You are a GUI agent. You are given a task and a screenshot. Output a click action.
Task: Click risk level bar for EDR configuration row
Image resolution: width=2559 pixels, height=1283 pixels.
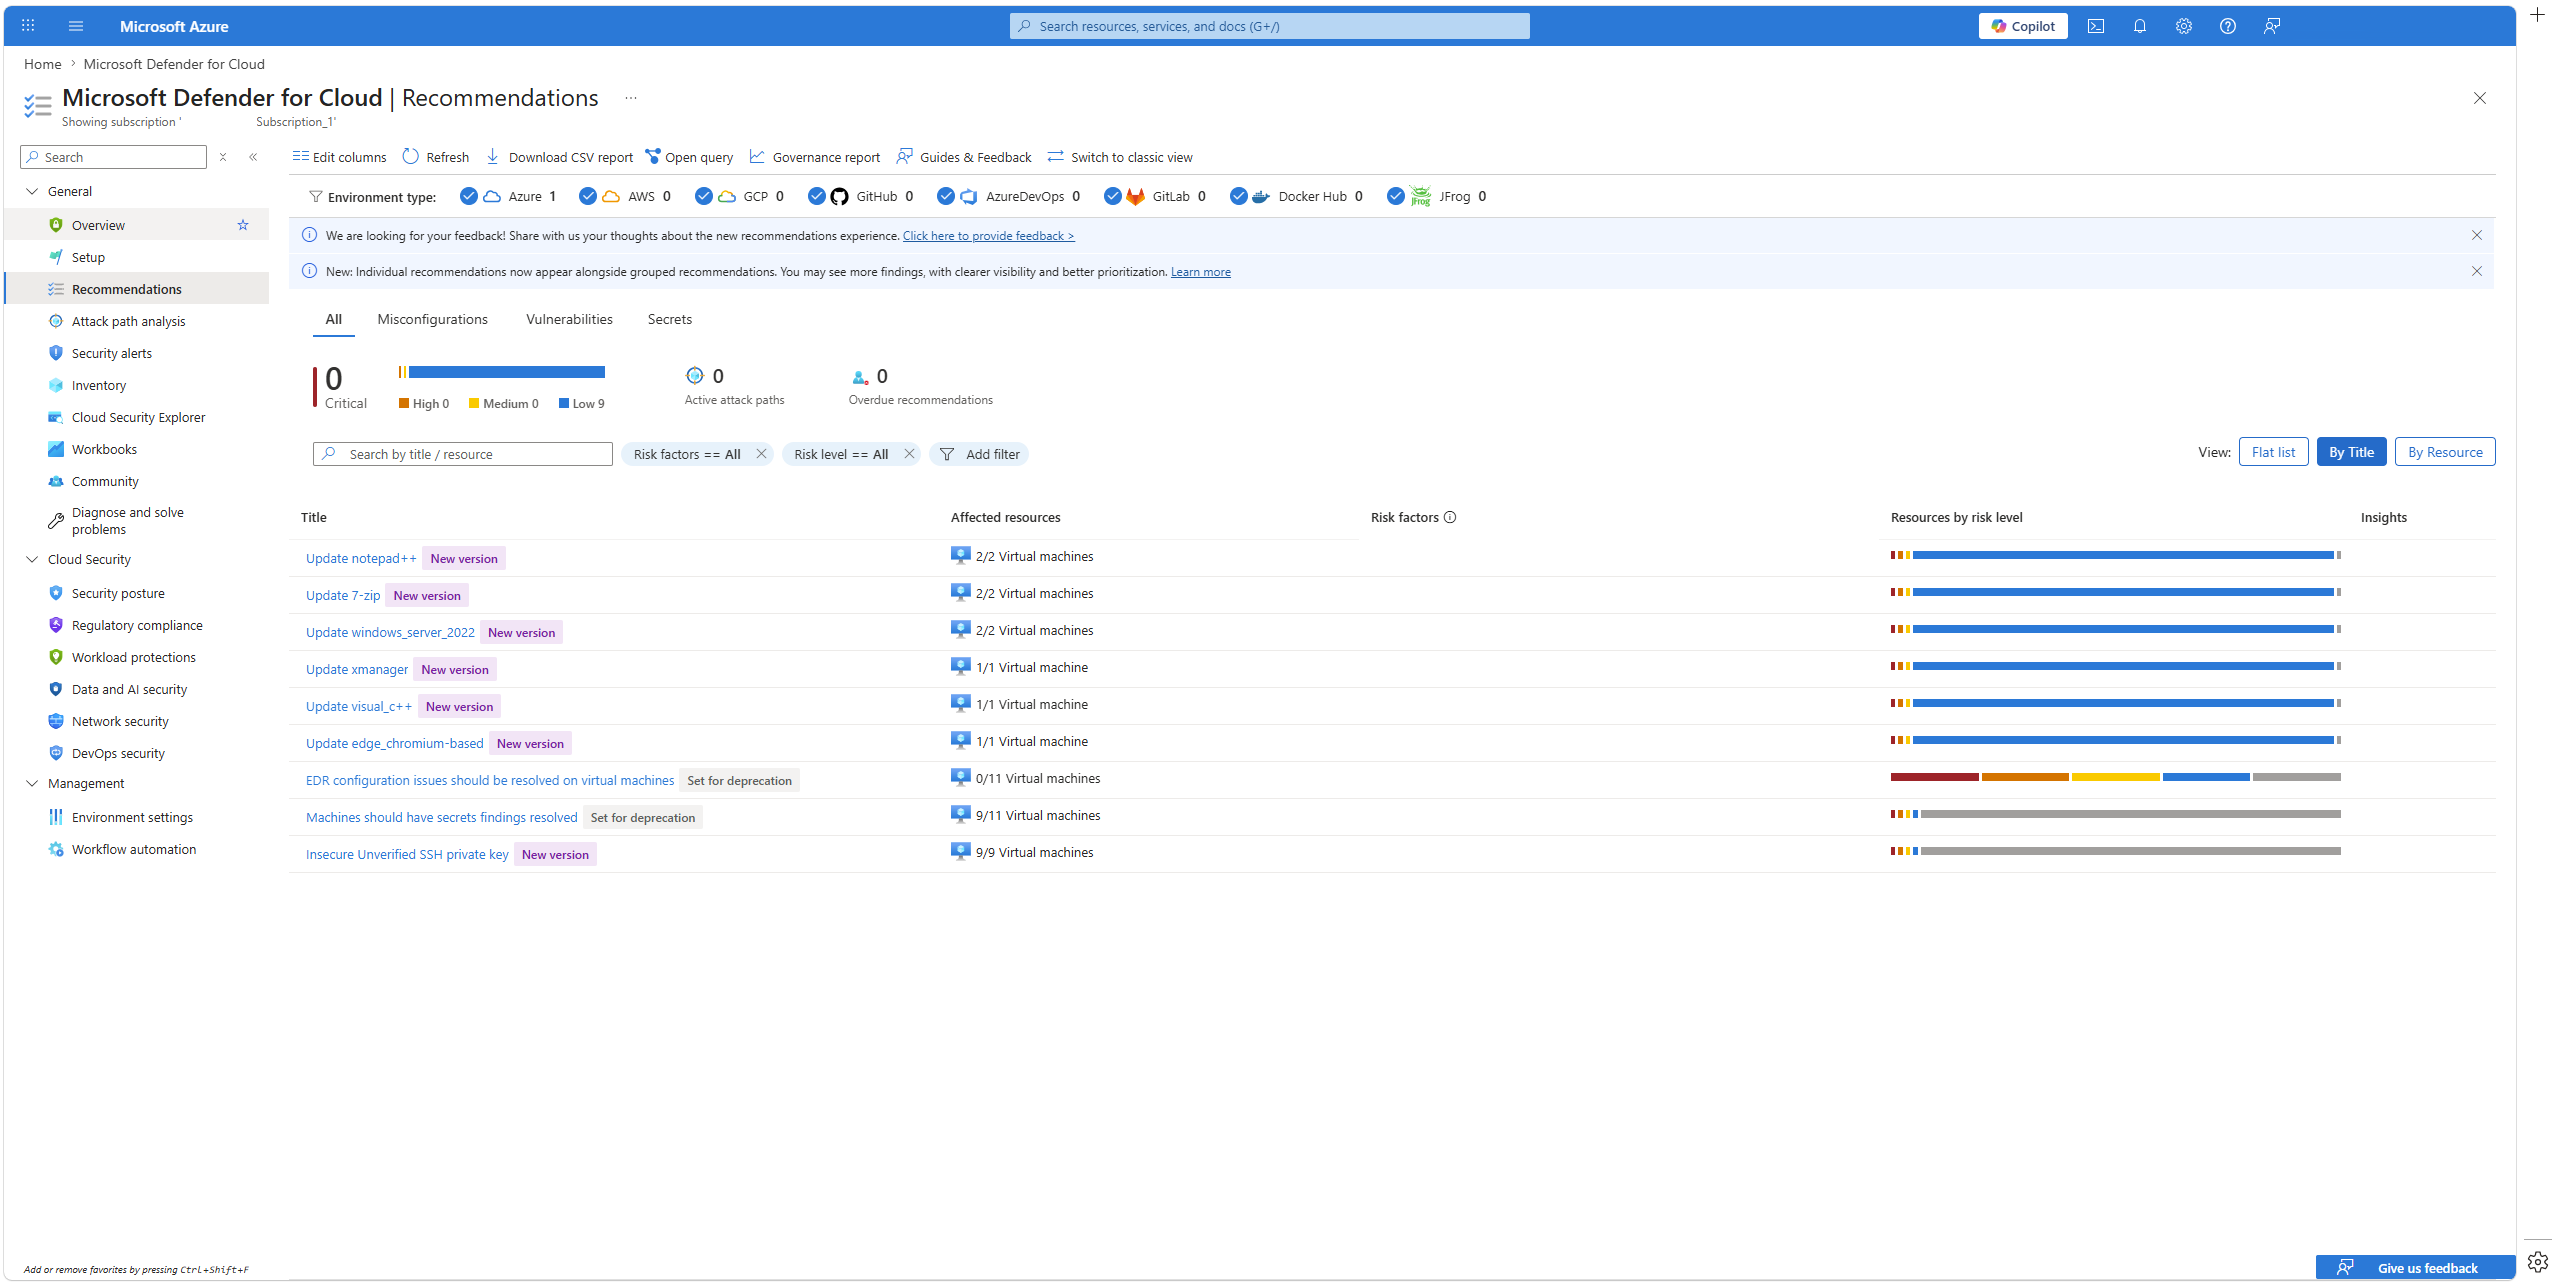[2115, 777]
